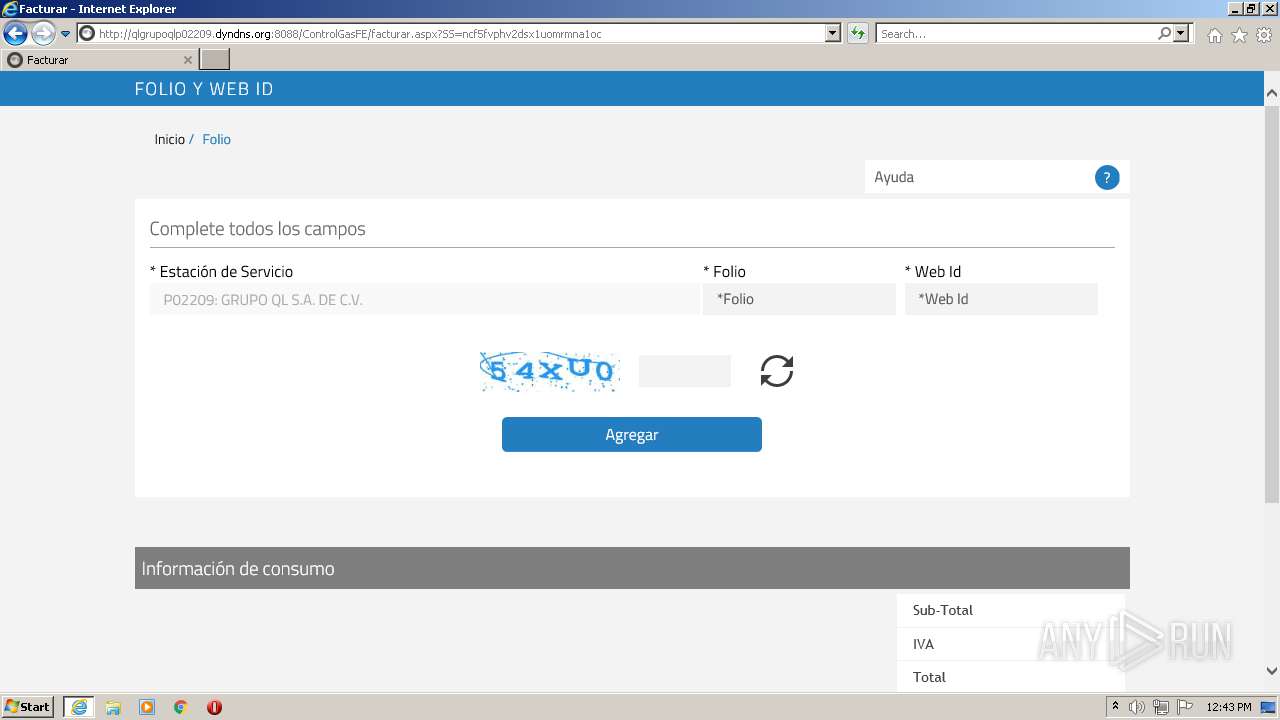Click the browser forward arrow
Screen dimensions: 1280x720
coord(43,33)
